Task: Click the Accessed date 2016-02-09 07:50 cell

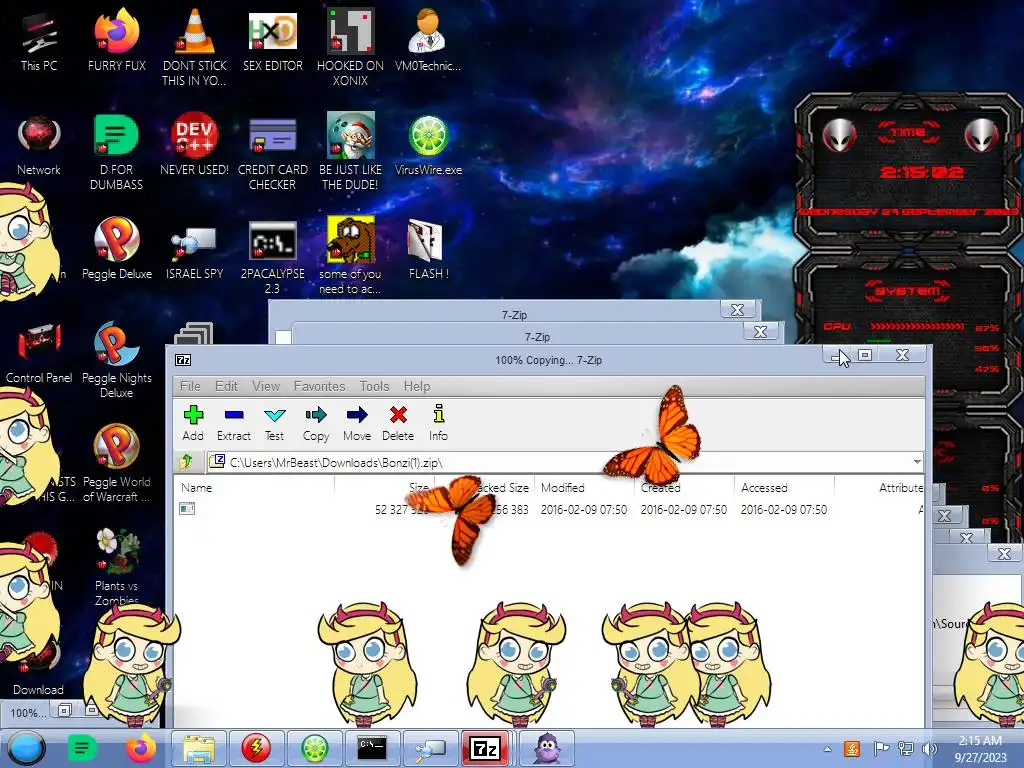Action: (x=784, y=509)
